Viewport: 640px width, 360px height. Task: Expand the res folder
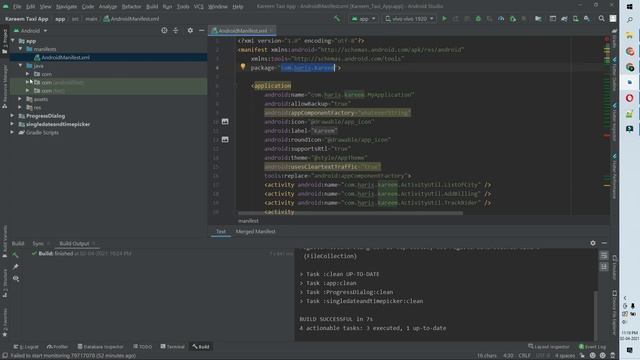tap(20, 107)
